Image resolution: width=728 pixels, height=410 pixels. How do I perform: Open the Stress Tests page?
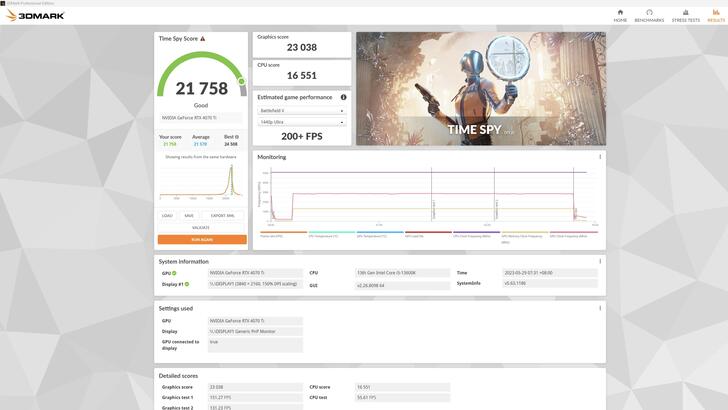point(685,15)
